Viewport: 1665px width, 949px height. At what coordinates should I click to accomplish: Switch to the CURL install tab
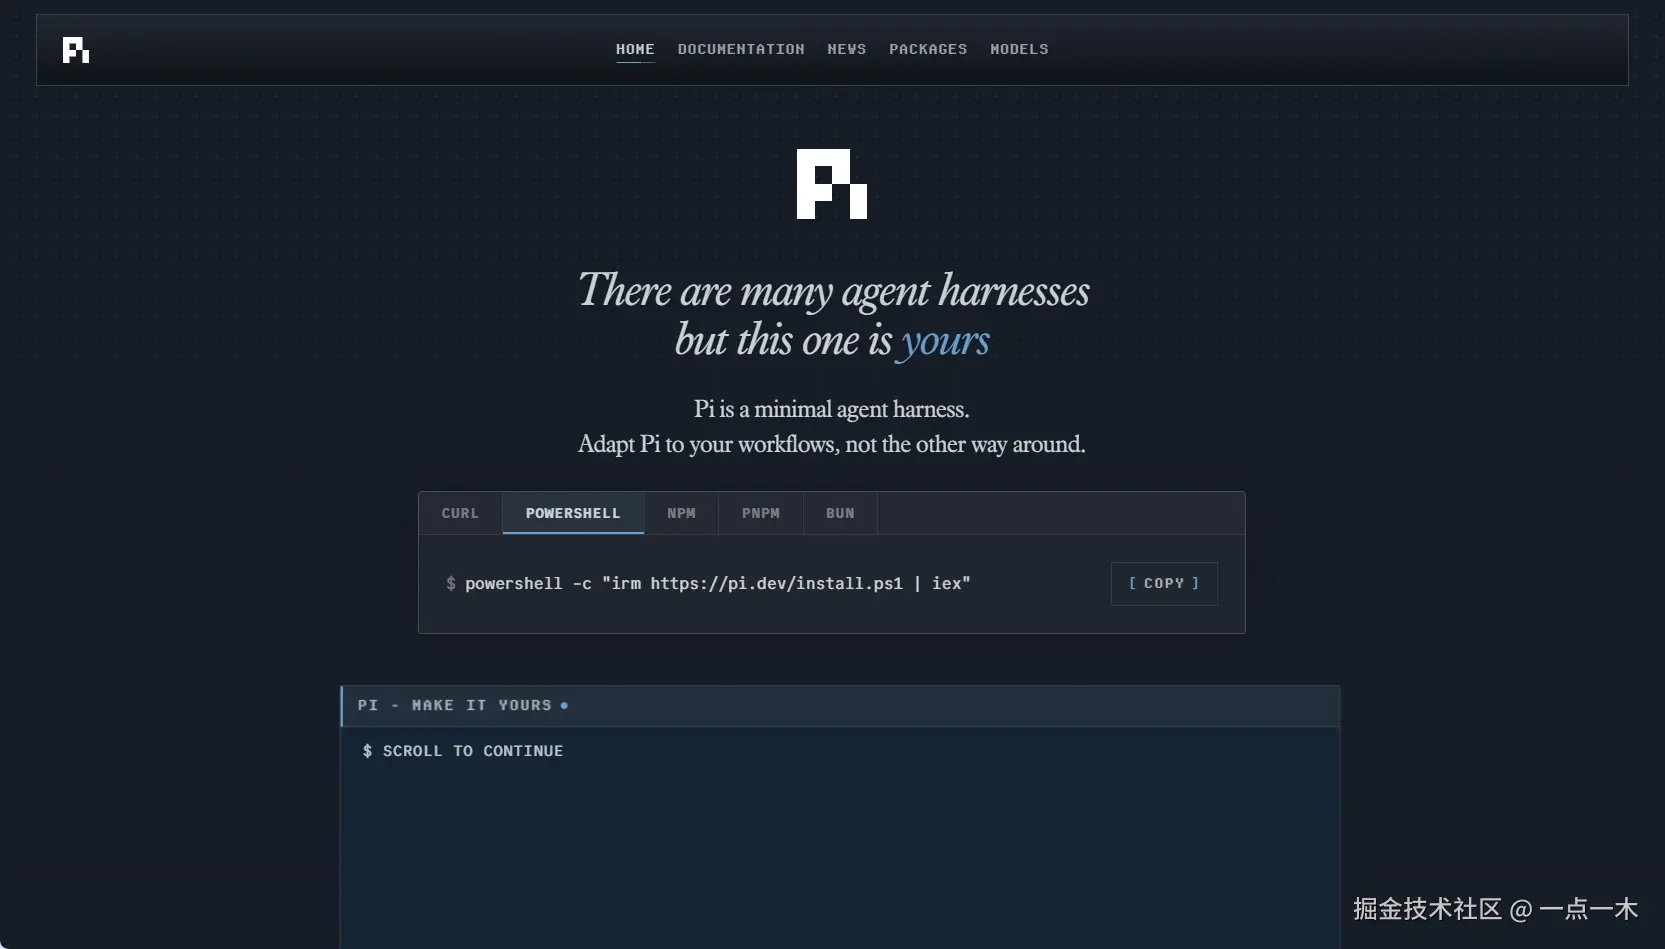460,513
